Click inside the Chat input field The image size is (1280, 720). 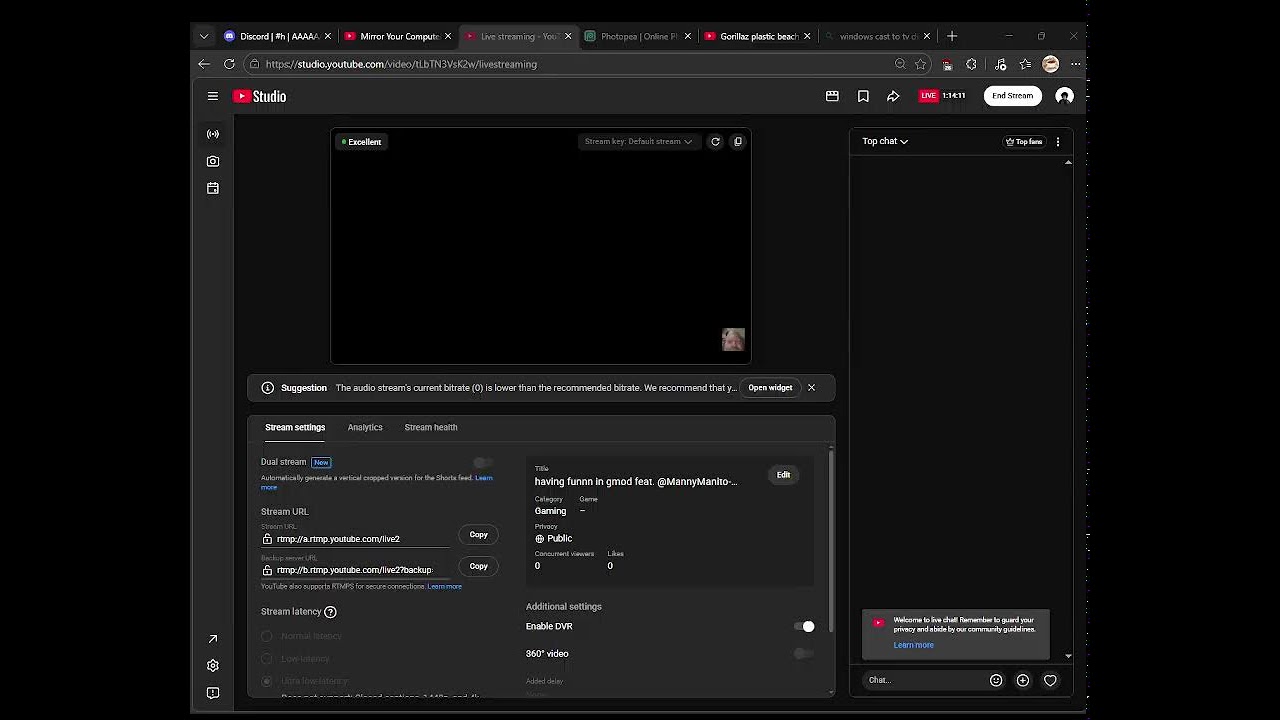click(925, 680)
